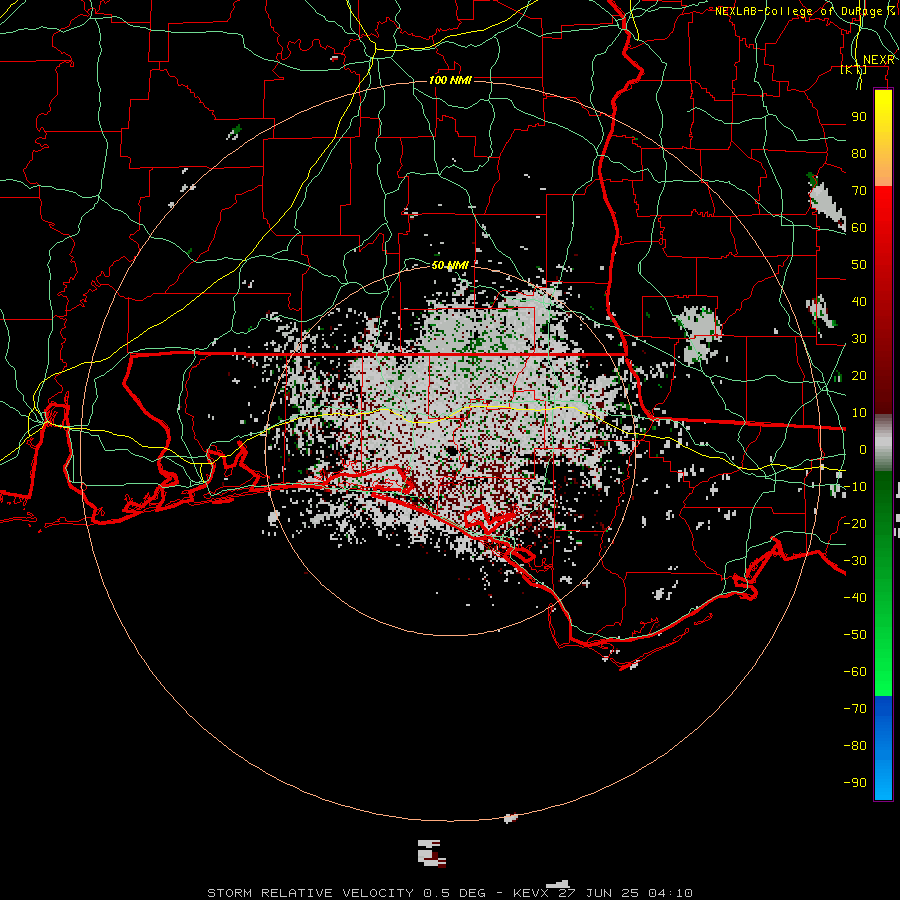Click the -20 value on the velocity scale
This screenshot has width=900, height=900.
[855, 523]
